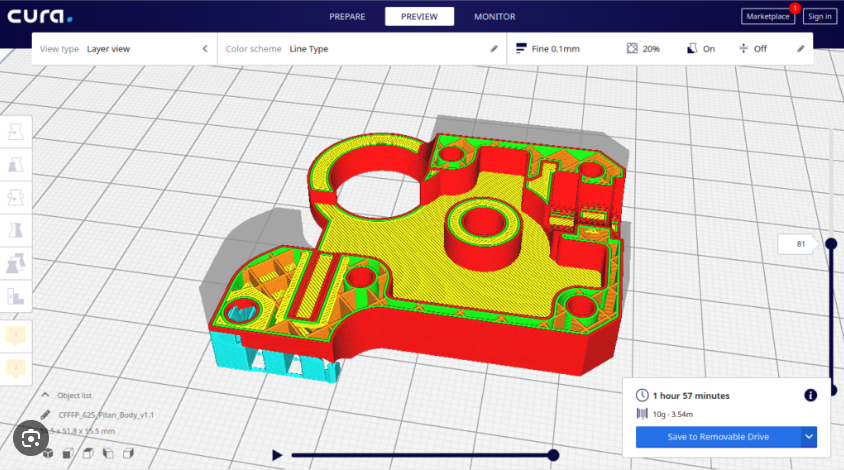Choose extruder 2 button
844x470 pixels.
(16, 368)
